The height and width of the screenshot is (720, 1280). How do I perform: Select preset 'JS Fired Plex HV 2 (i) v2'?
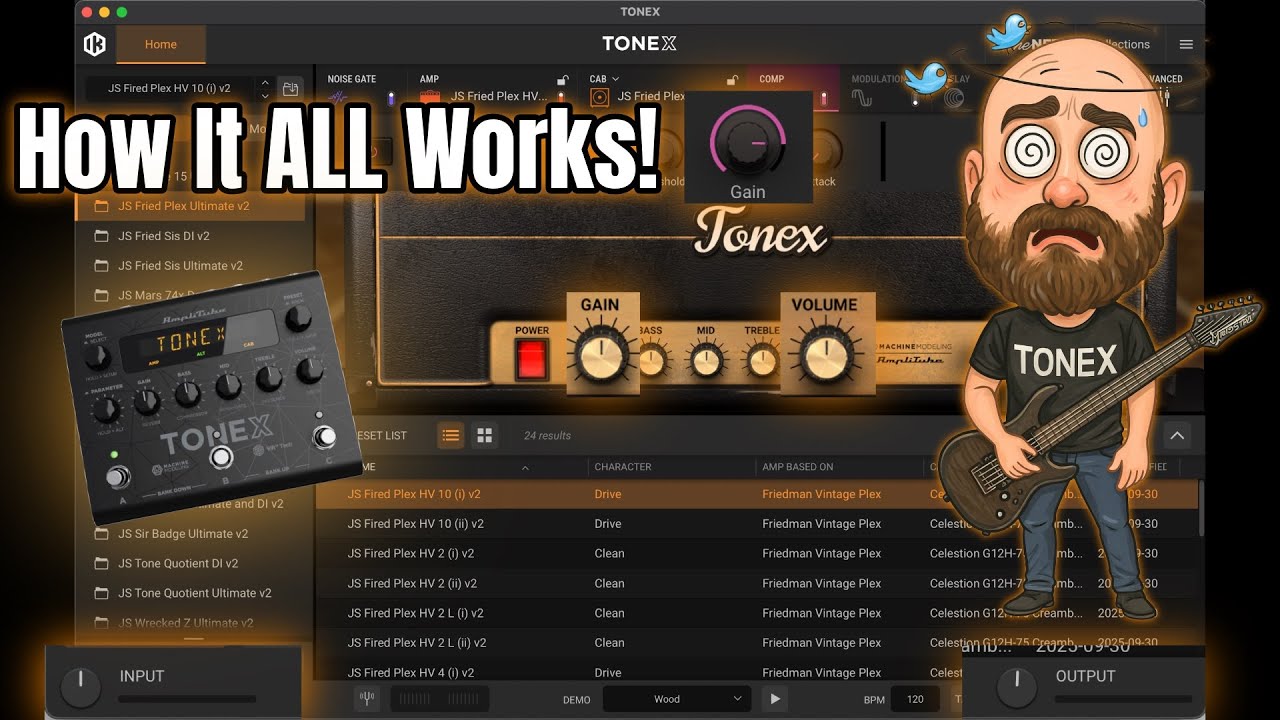pyautogui.click(x=757, y=553)
